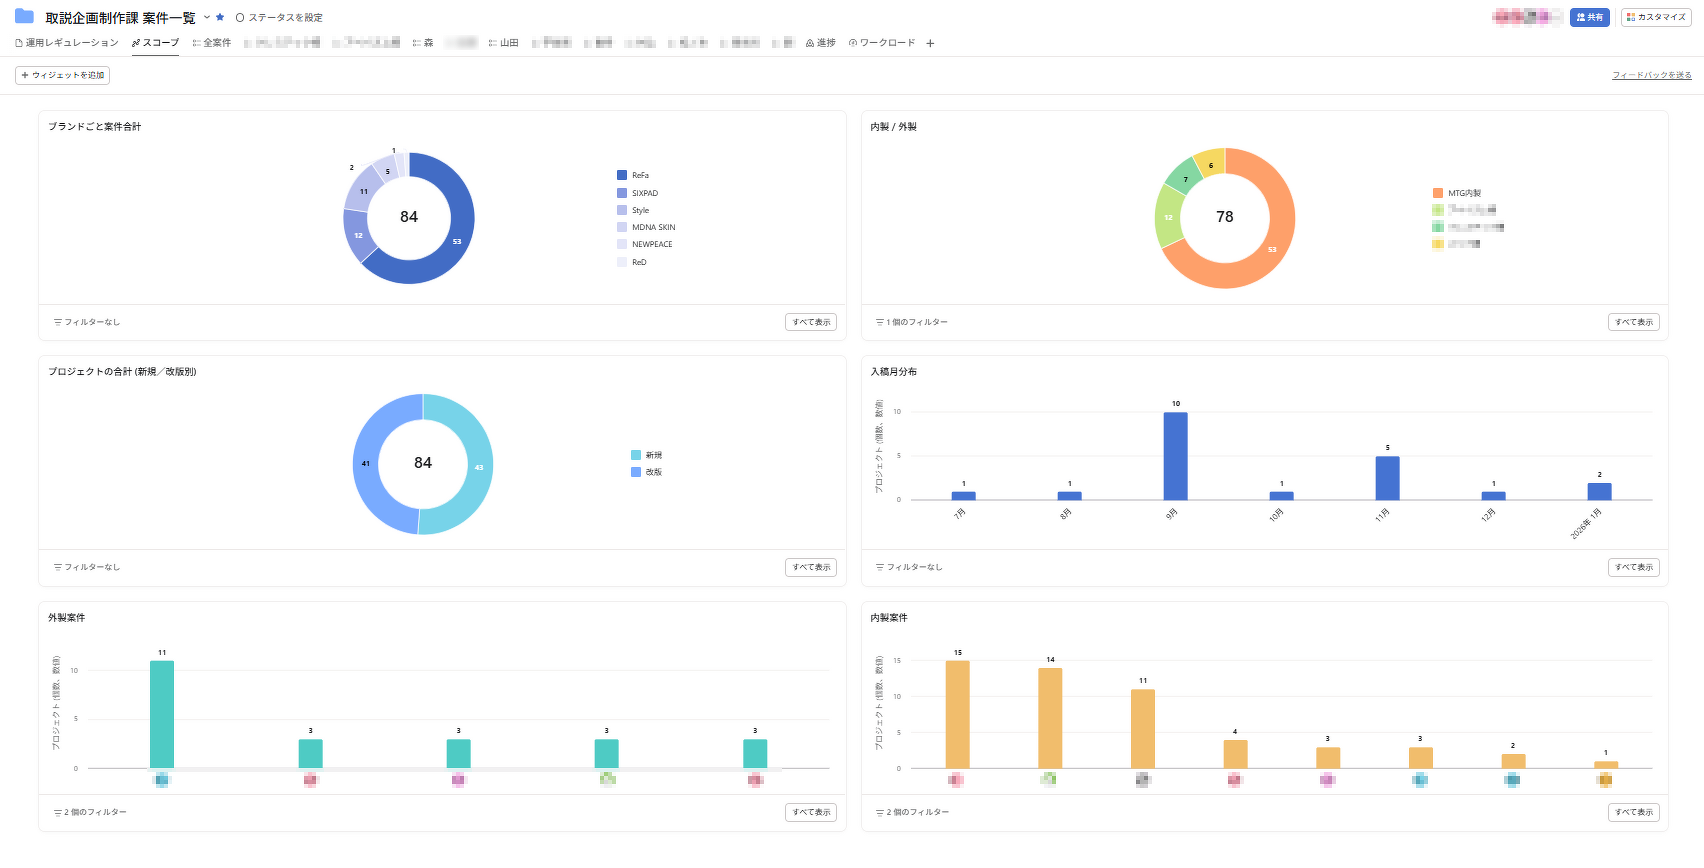Click the plus icon to add a tab

pyautogui.click(x=930, y=43)
